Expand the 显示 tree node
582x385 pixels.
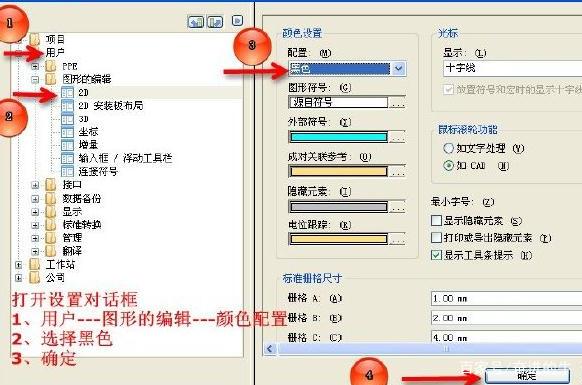pyautogui.click(x=35, y=212)
